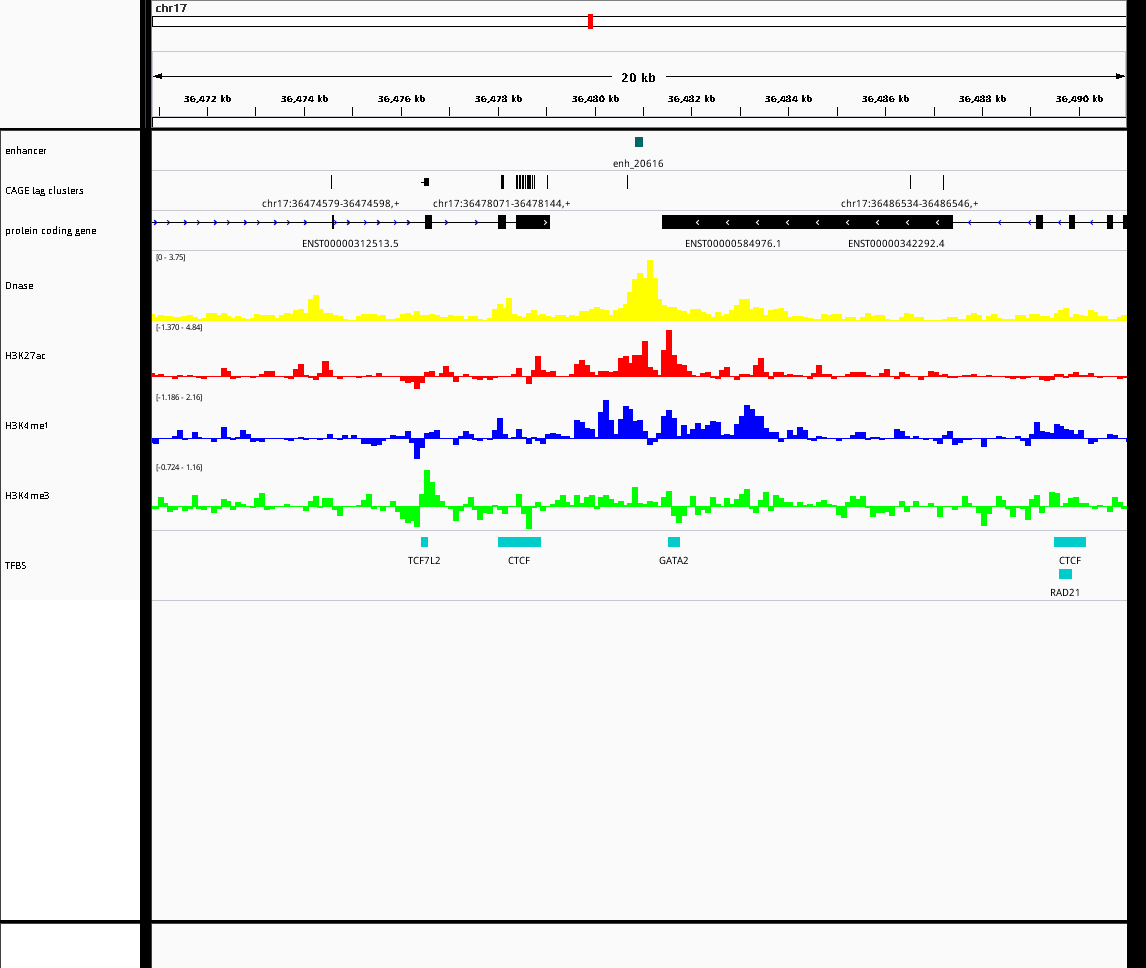Screen dimensions: 1146x968
Task: Select the enhancer track name
Action: (x=26, y=151)
